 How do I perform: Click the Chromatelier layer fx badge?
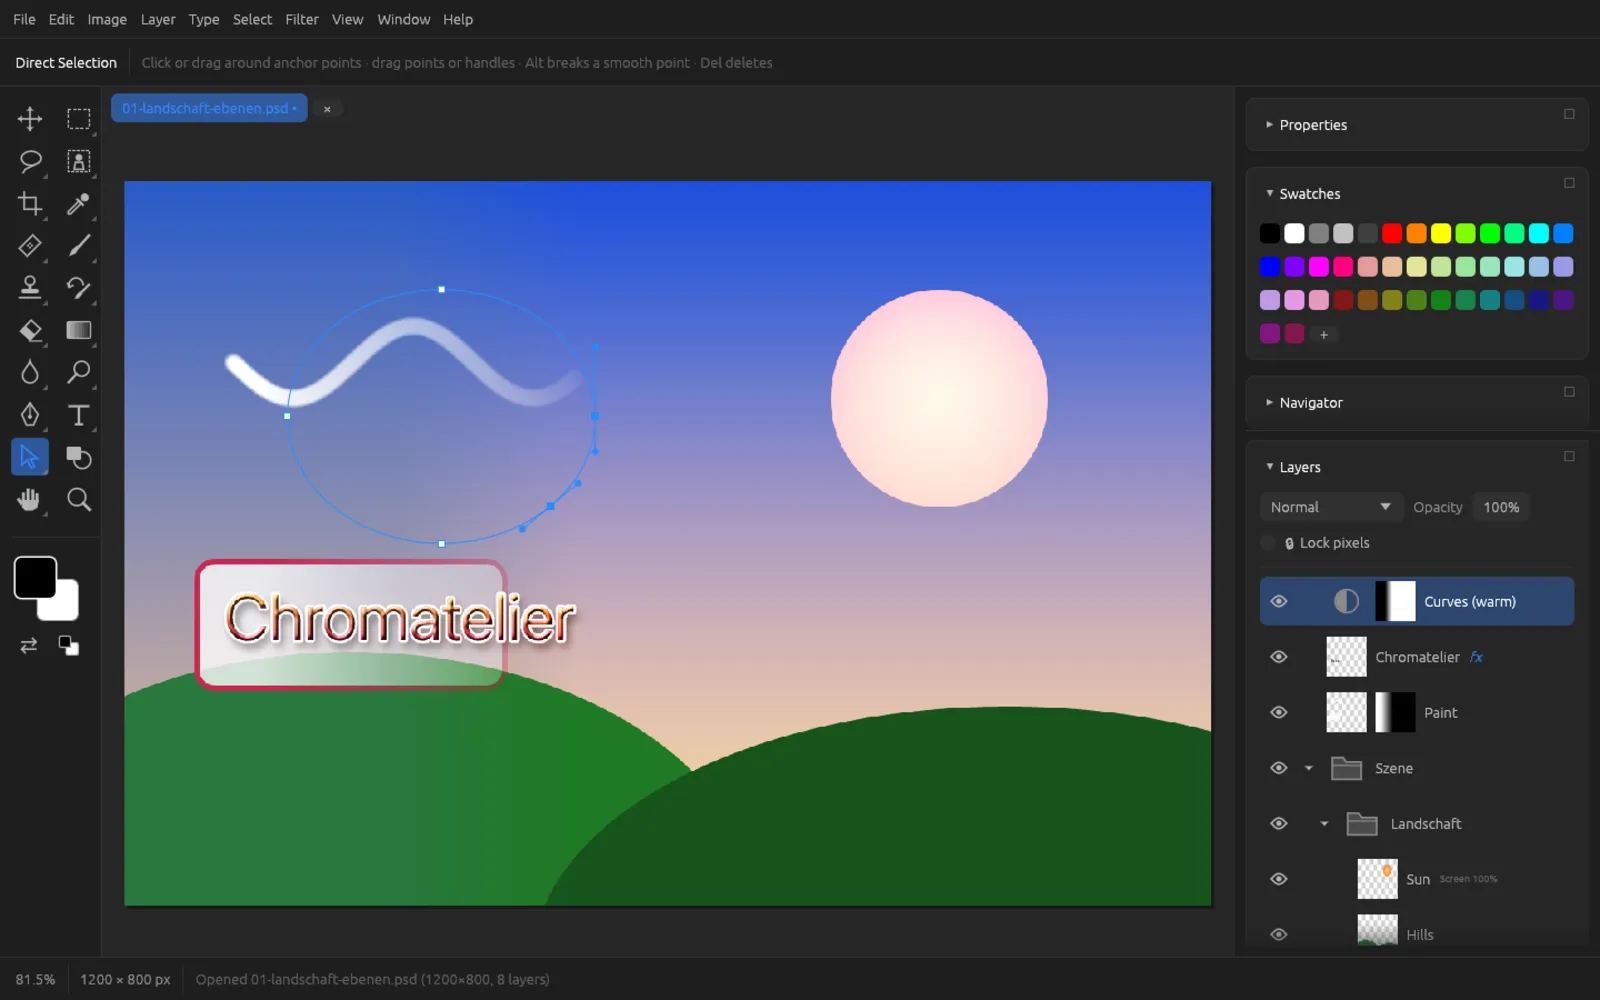click(1476, 657)
